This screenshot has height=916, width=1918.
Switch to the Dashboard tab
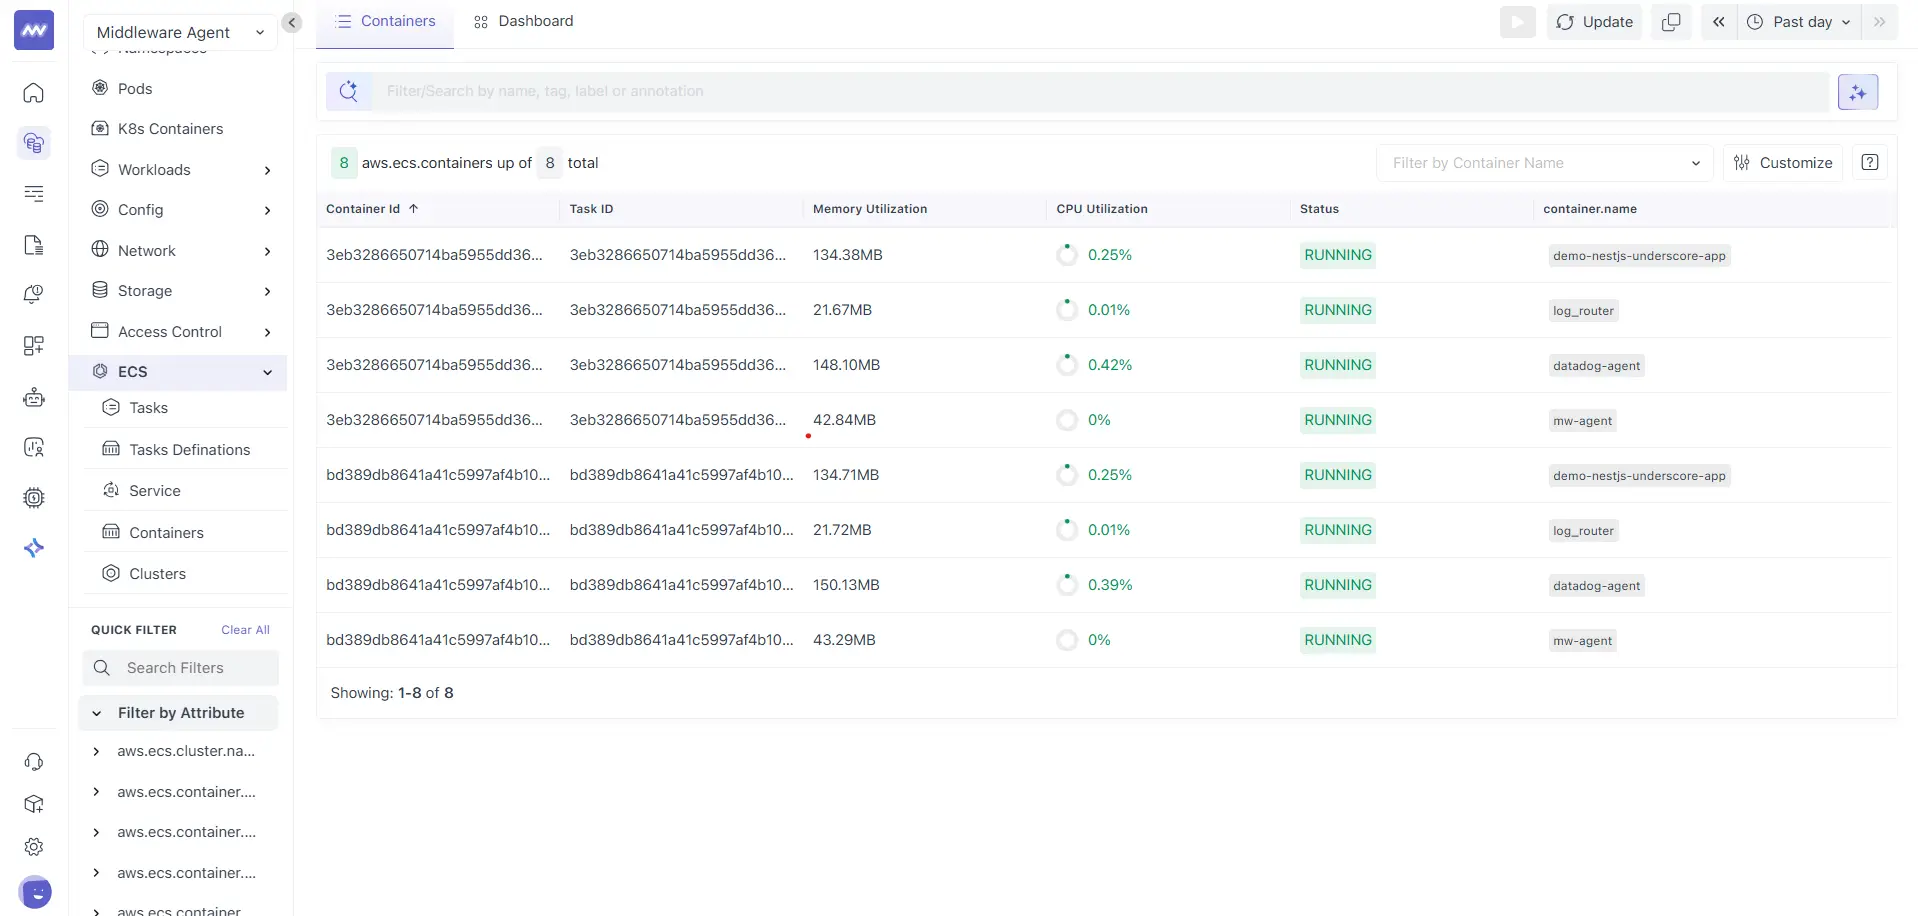(523, 22)
